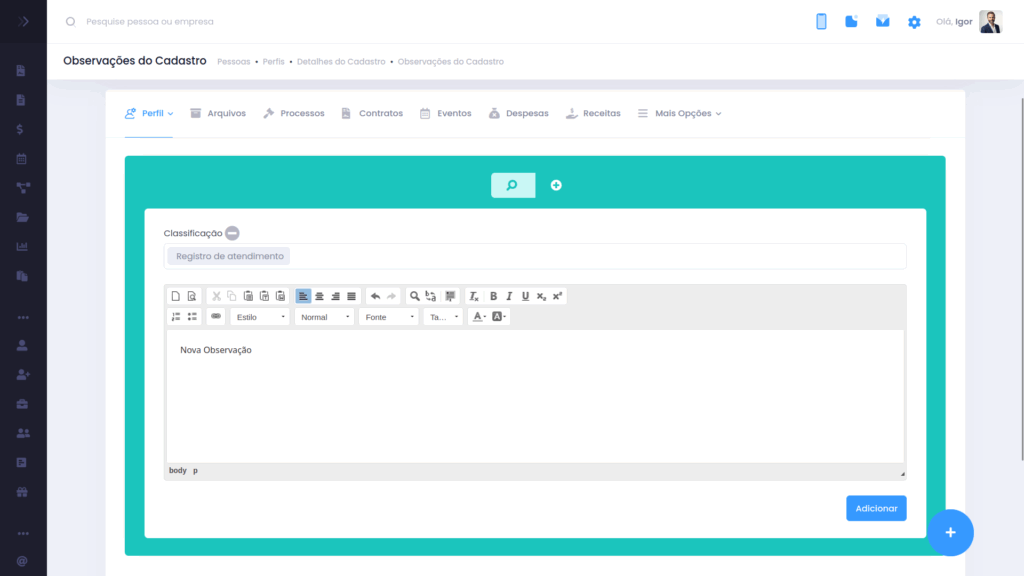Undo the last edit
This screenshot has width=1024, height=576.
click(x=376, y=296)
